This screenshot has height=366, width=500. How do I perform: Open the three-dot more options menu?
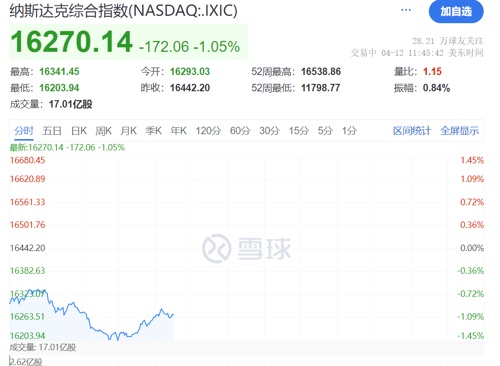coord(406,10)
